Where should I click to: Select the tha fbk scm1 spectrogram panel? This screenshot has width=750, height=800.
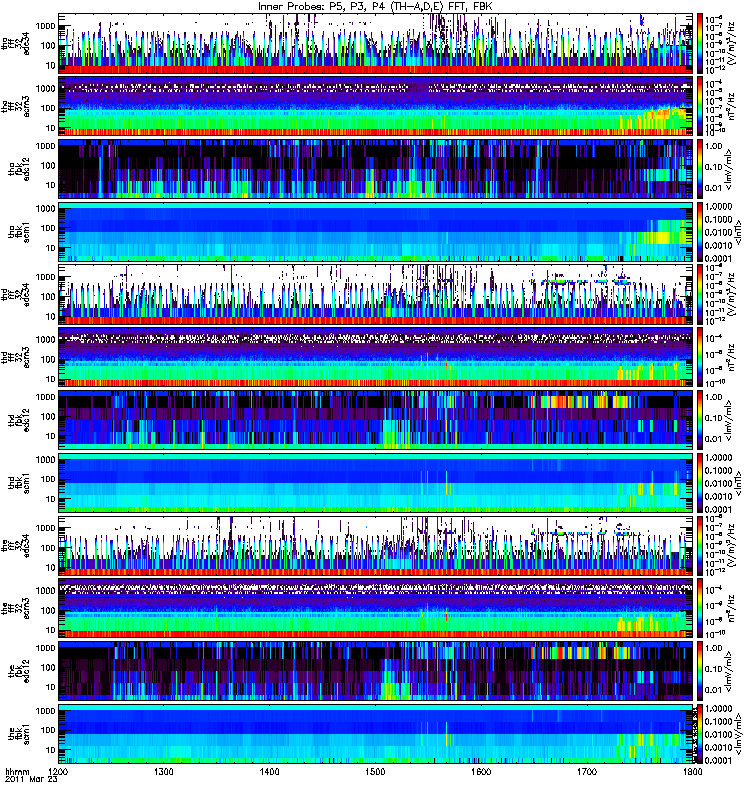click(x=376, y=232)
